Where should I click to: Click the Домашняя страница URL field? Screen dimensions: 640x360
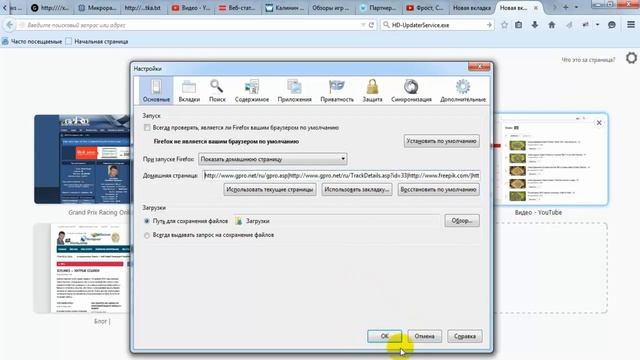point(342,176)
